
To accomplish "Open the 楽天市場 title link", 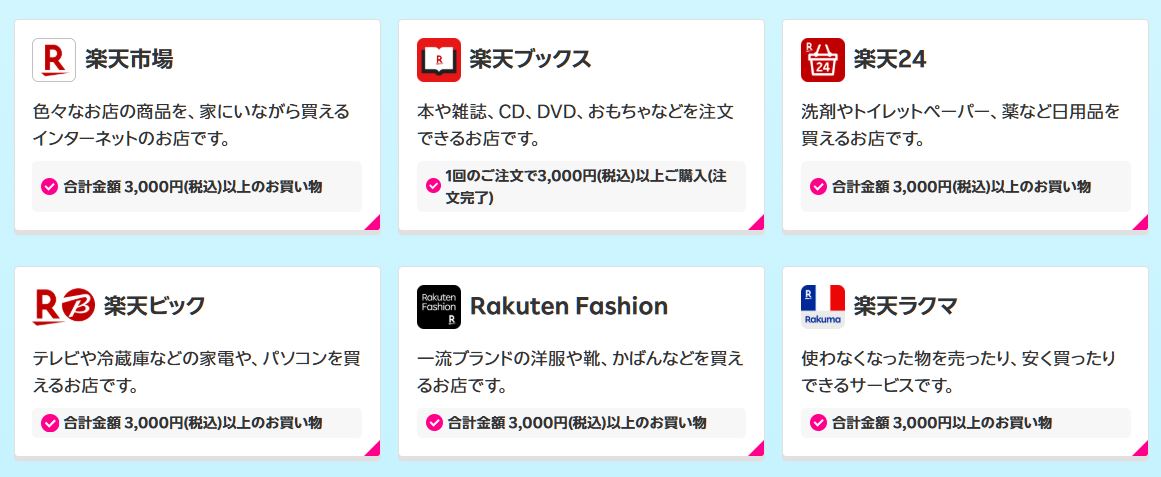I will 129,59.
